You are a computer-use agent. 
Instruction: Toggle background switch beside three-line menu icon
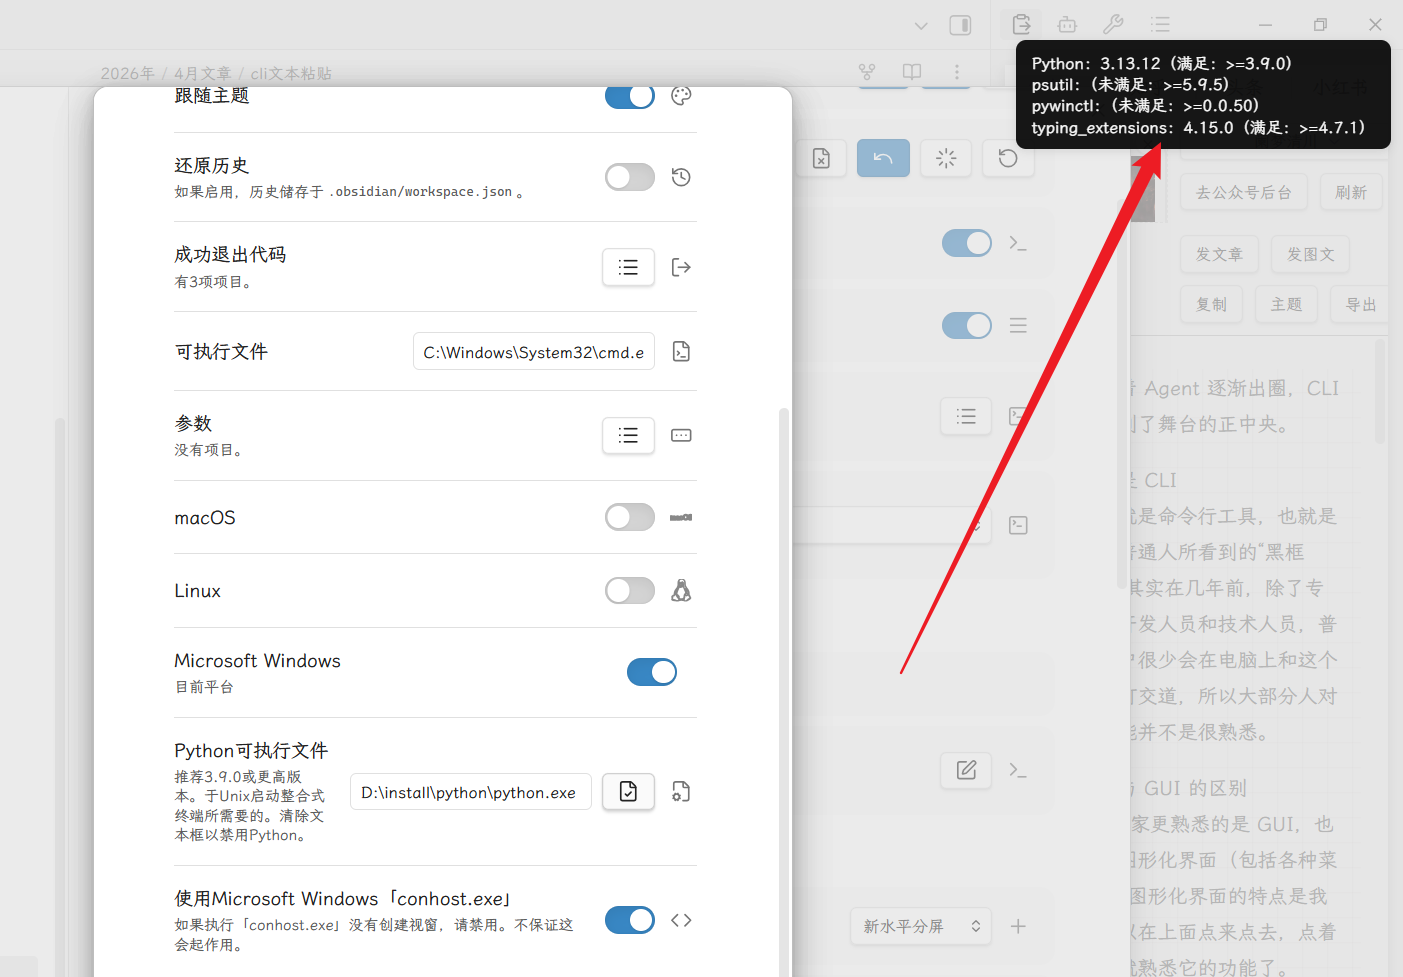pyautogui.click(x=967, y=325)
